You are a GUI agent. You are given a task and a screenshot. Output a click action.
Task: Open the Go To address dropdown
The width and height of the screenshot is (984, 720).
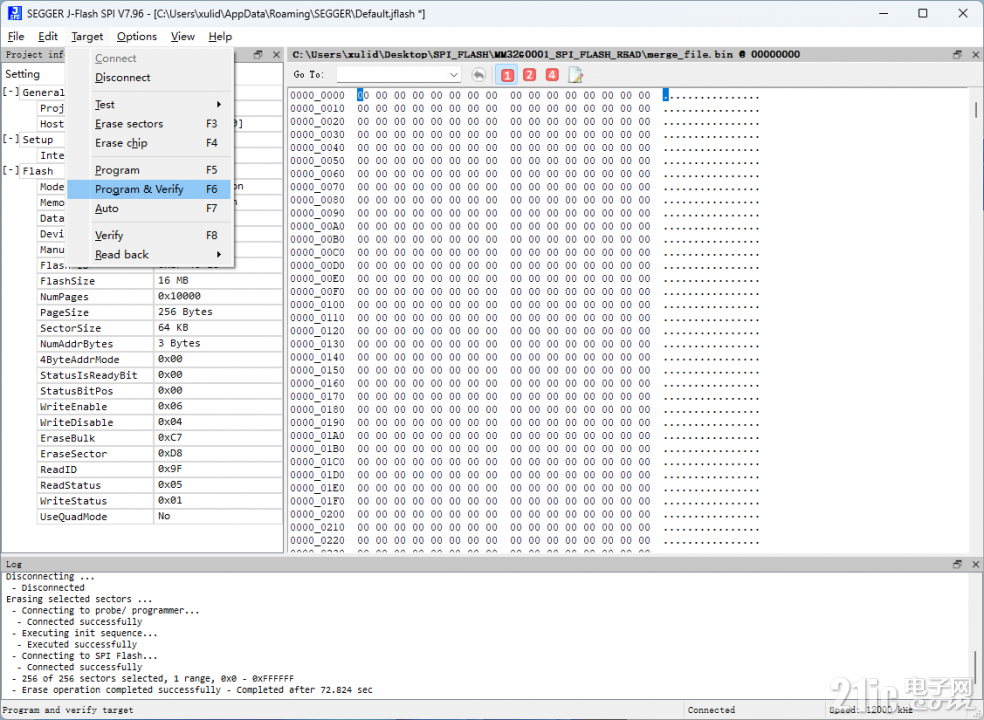[x=454, y=75]
